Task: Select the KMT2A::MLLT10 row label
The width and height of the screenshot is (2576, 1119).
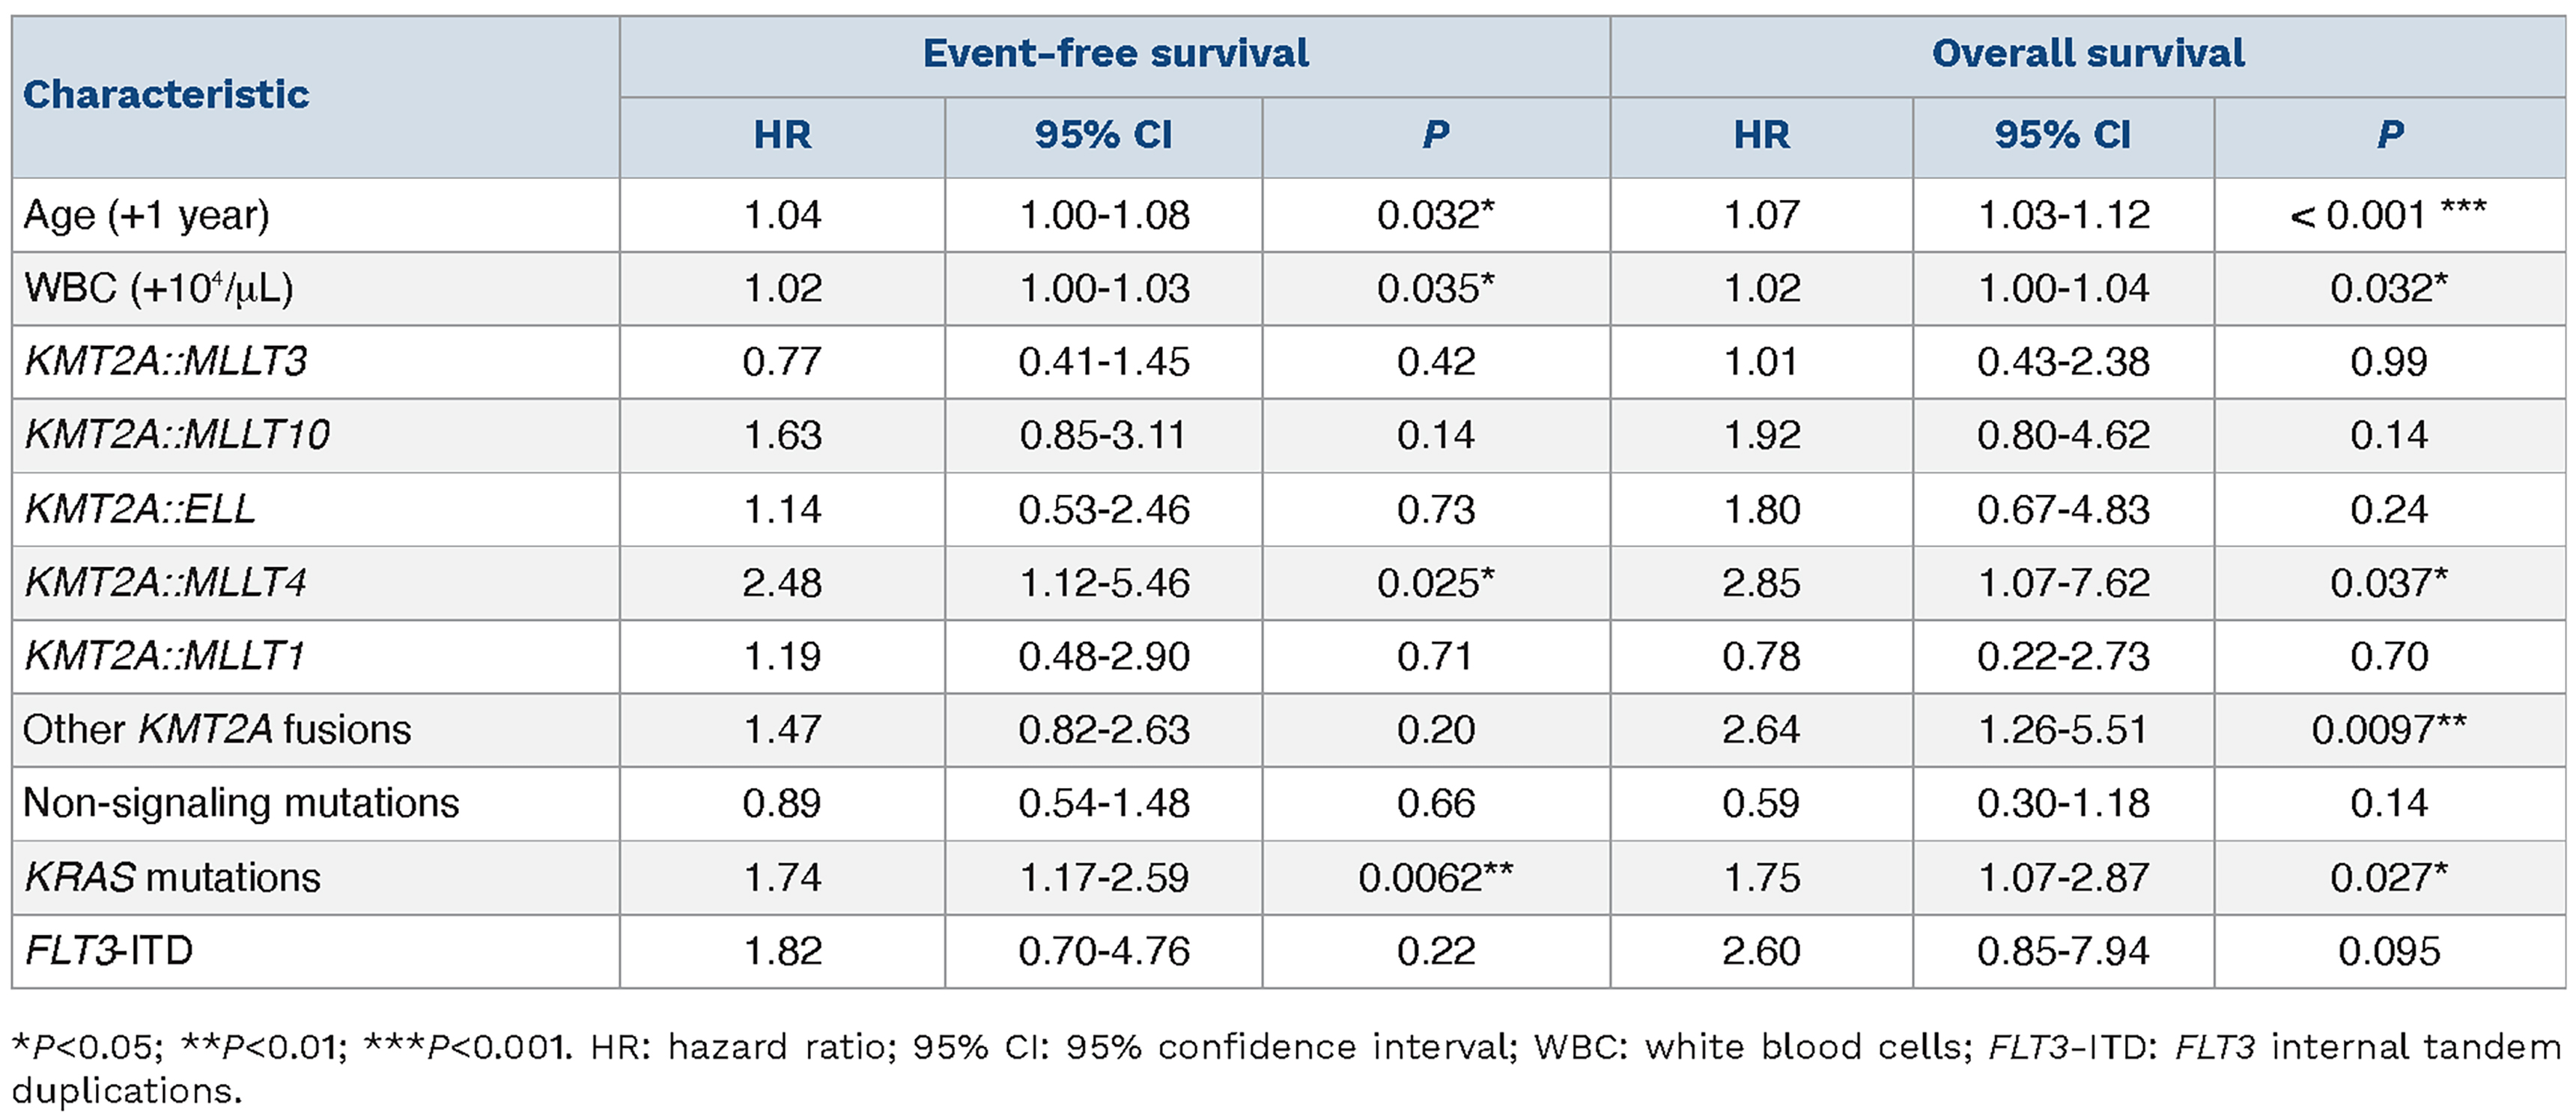Action: tap(177, 434)
